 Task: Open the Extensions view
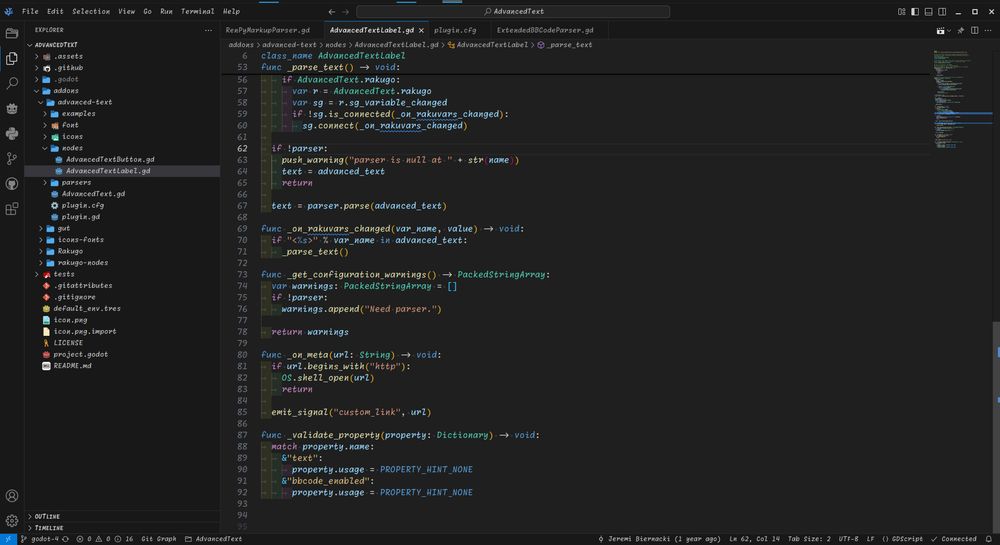pyautogui.click(x=11, y=208)
